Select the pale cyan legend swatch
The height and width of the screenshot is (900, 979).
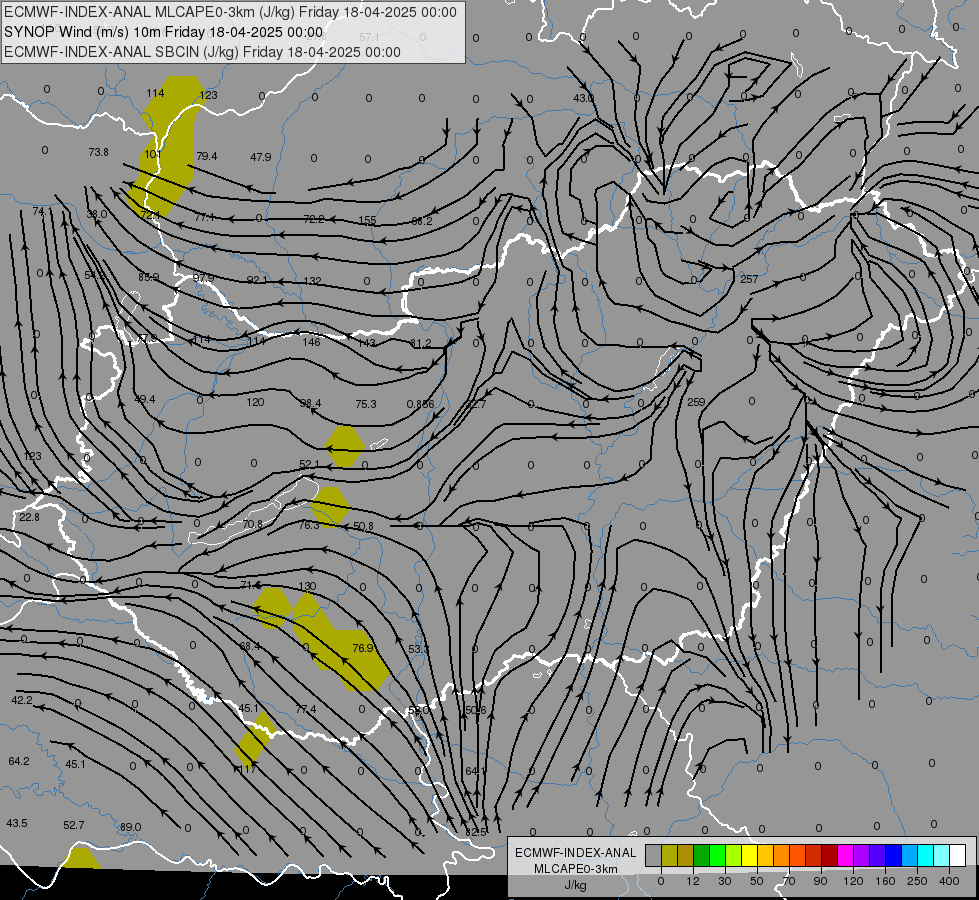click(942, 856)
